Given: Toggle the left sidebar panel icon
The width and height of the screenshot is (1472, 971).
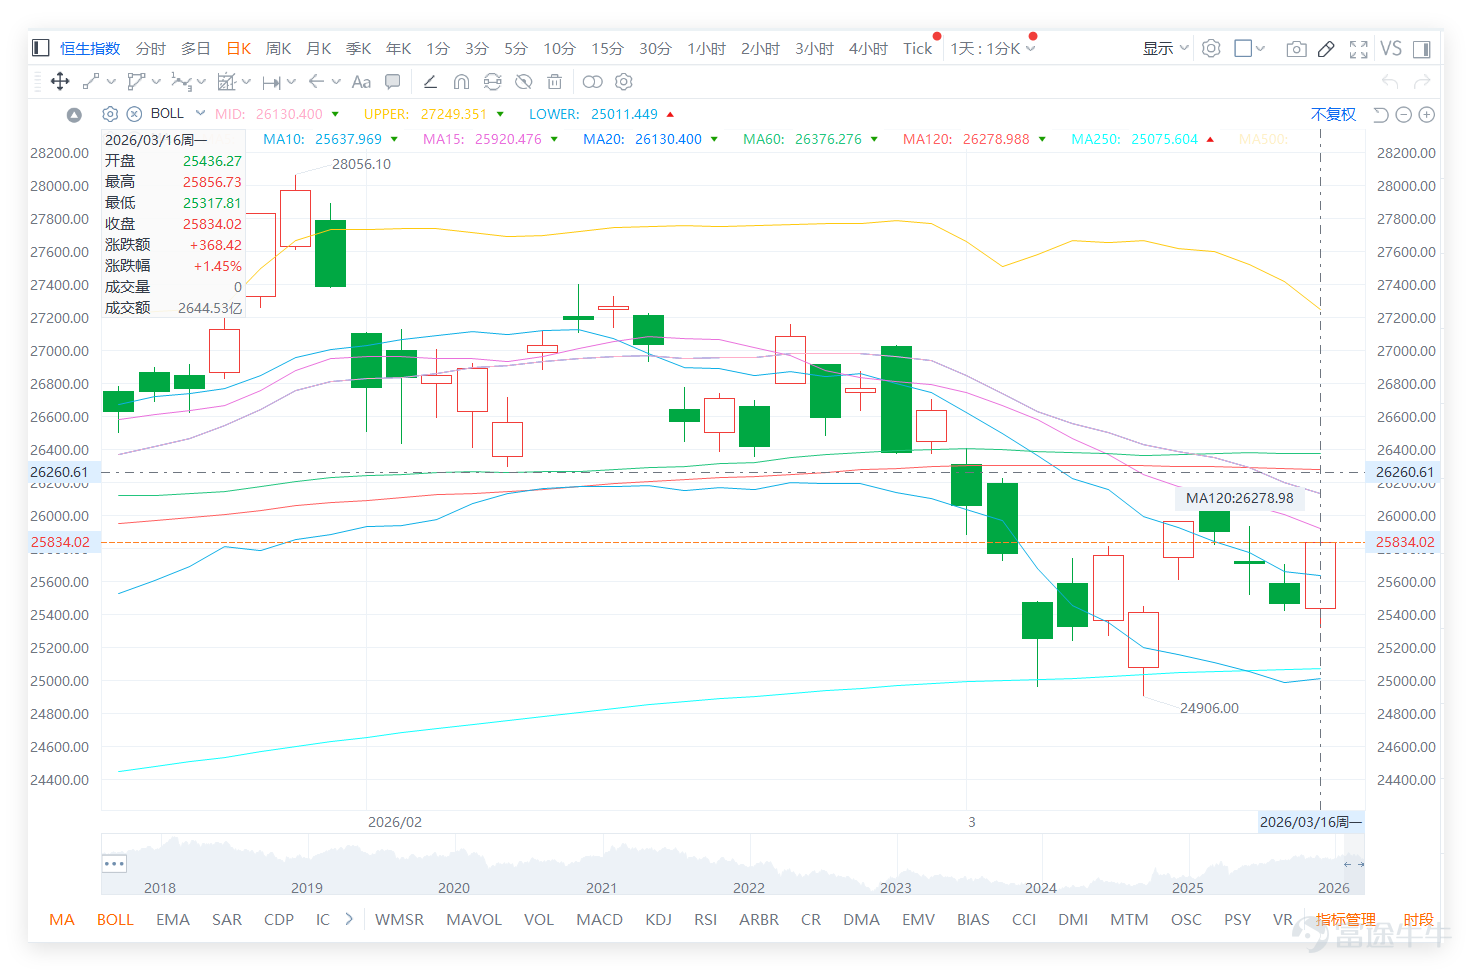Looking at the screenshot, I should point(41,48).
